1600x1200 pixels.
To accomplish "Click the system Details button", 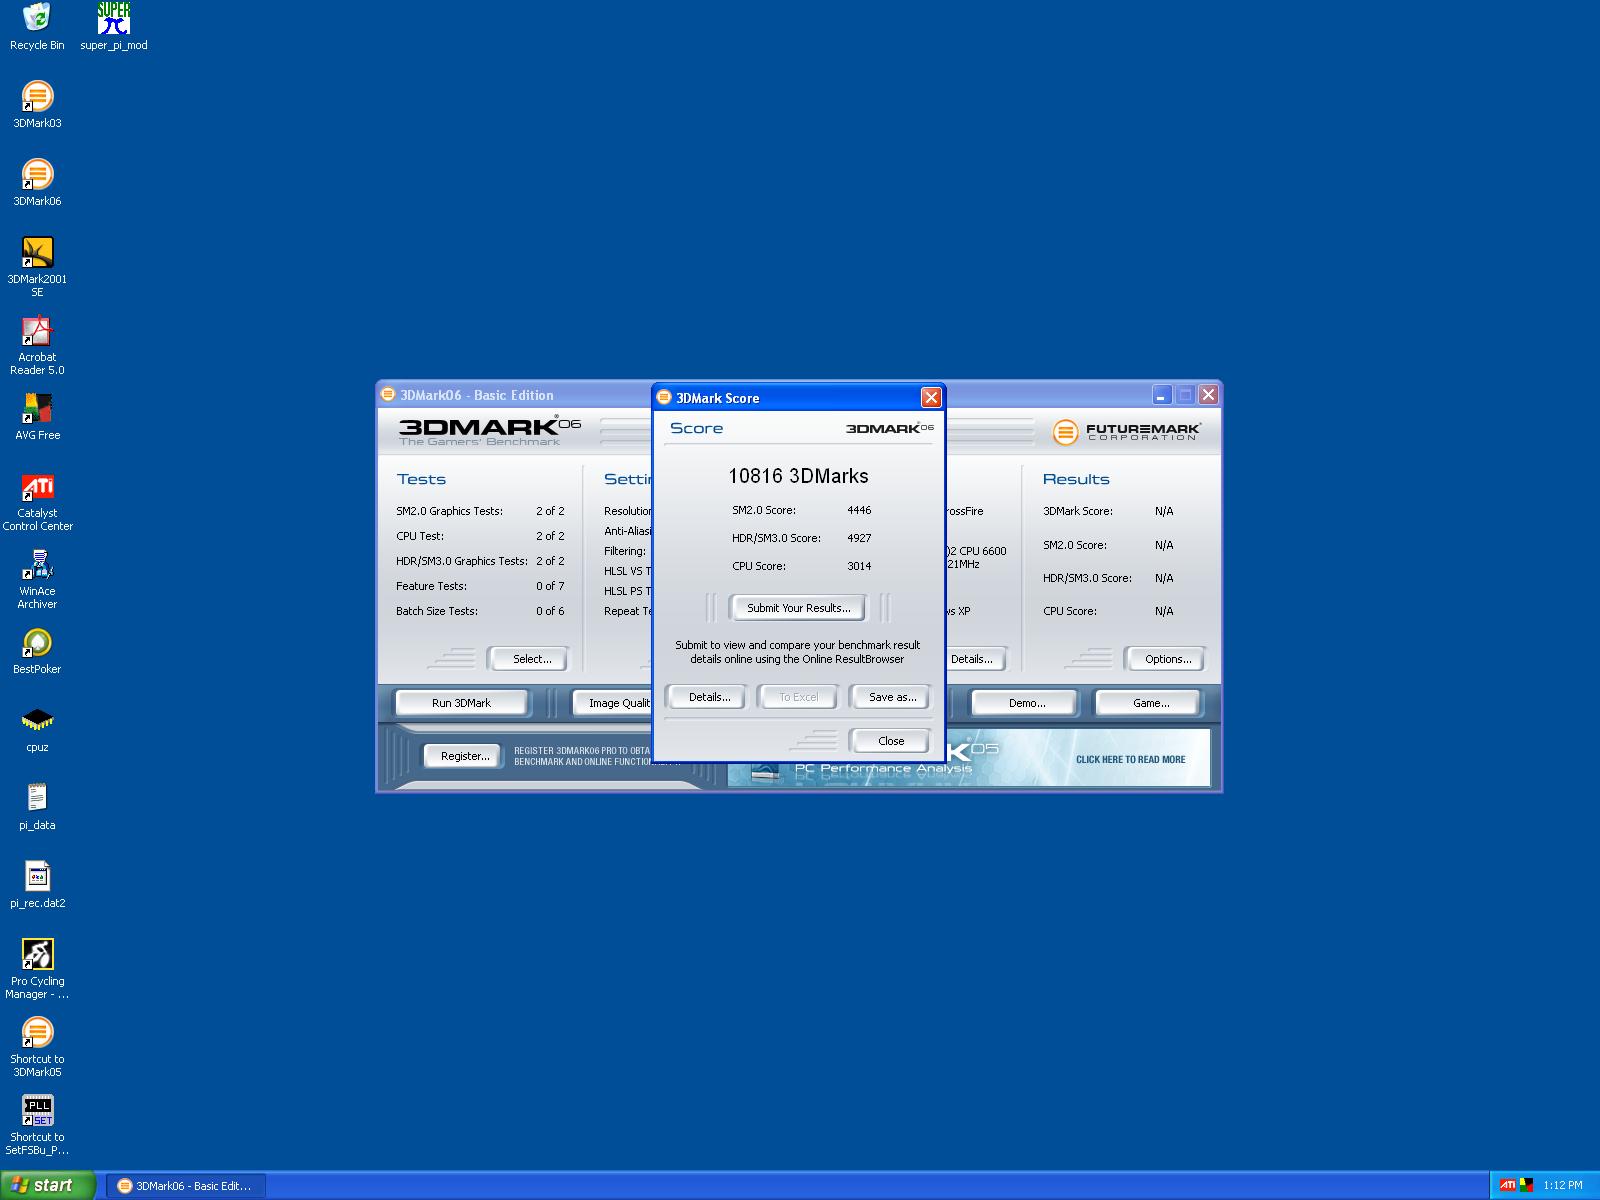I will [976, 659].
